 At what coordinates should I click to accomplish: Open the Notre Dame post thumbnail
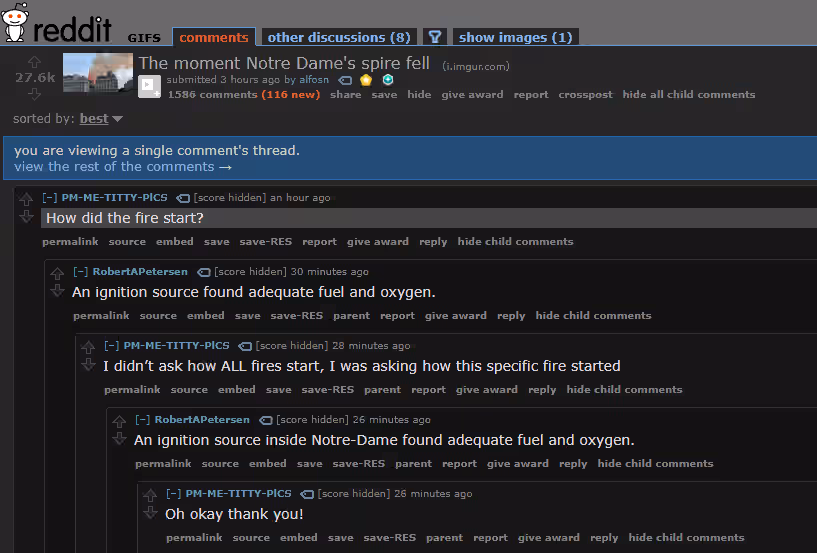point(98,72)
